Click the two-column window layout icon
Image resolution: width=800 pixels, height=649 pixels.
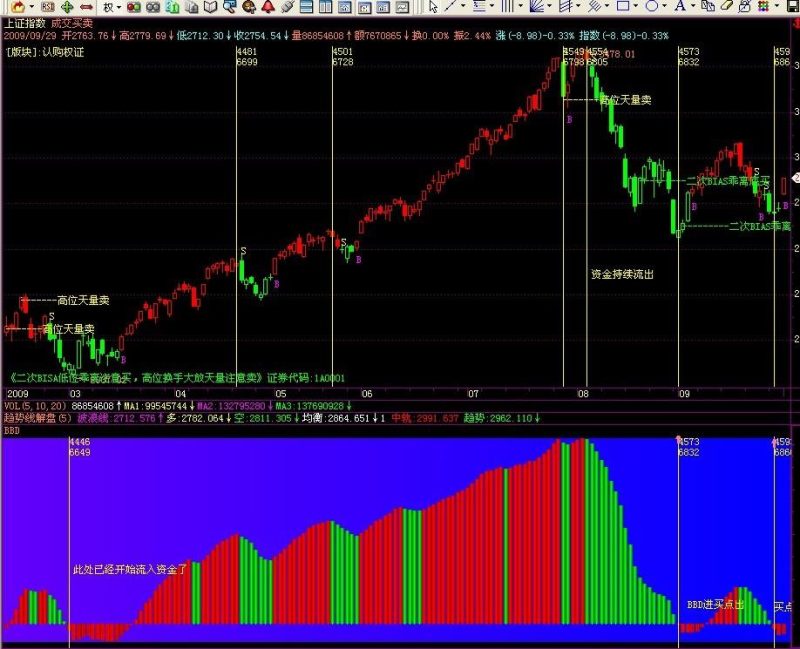click(x=326, y=7)
